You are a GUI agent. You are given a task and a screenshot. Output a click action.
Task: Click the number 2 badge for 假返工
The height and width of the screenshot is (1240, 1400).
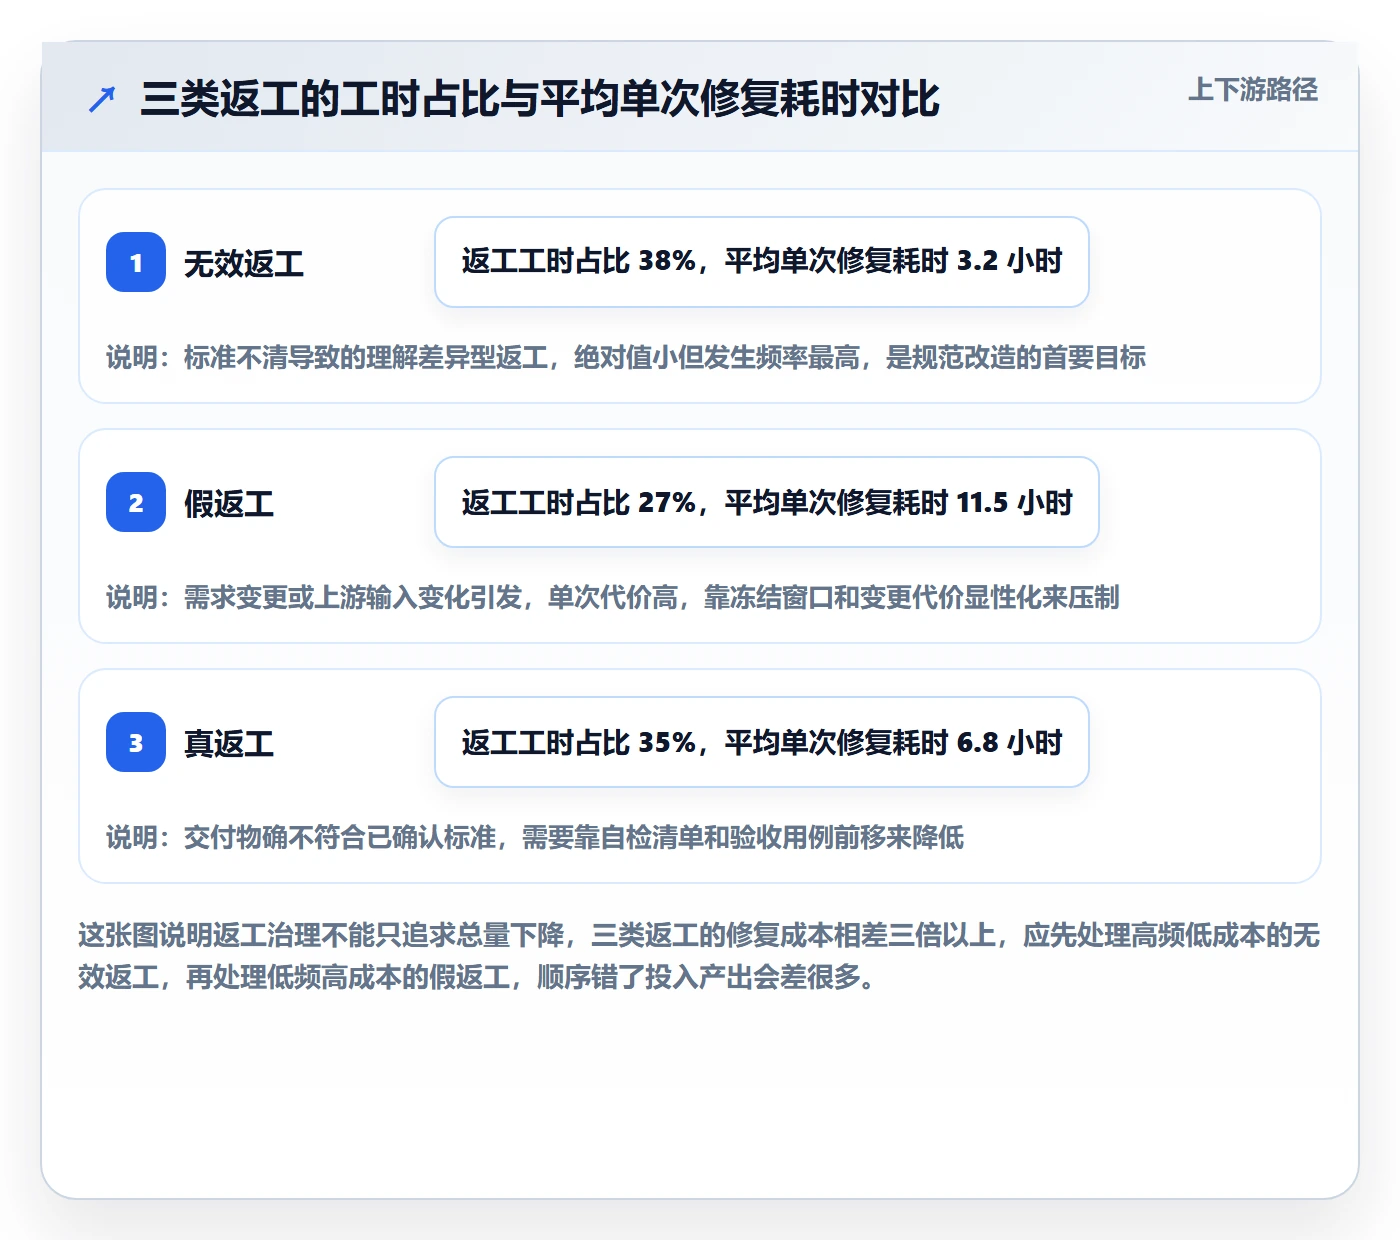tap(136, 502)
